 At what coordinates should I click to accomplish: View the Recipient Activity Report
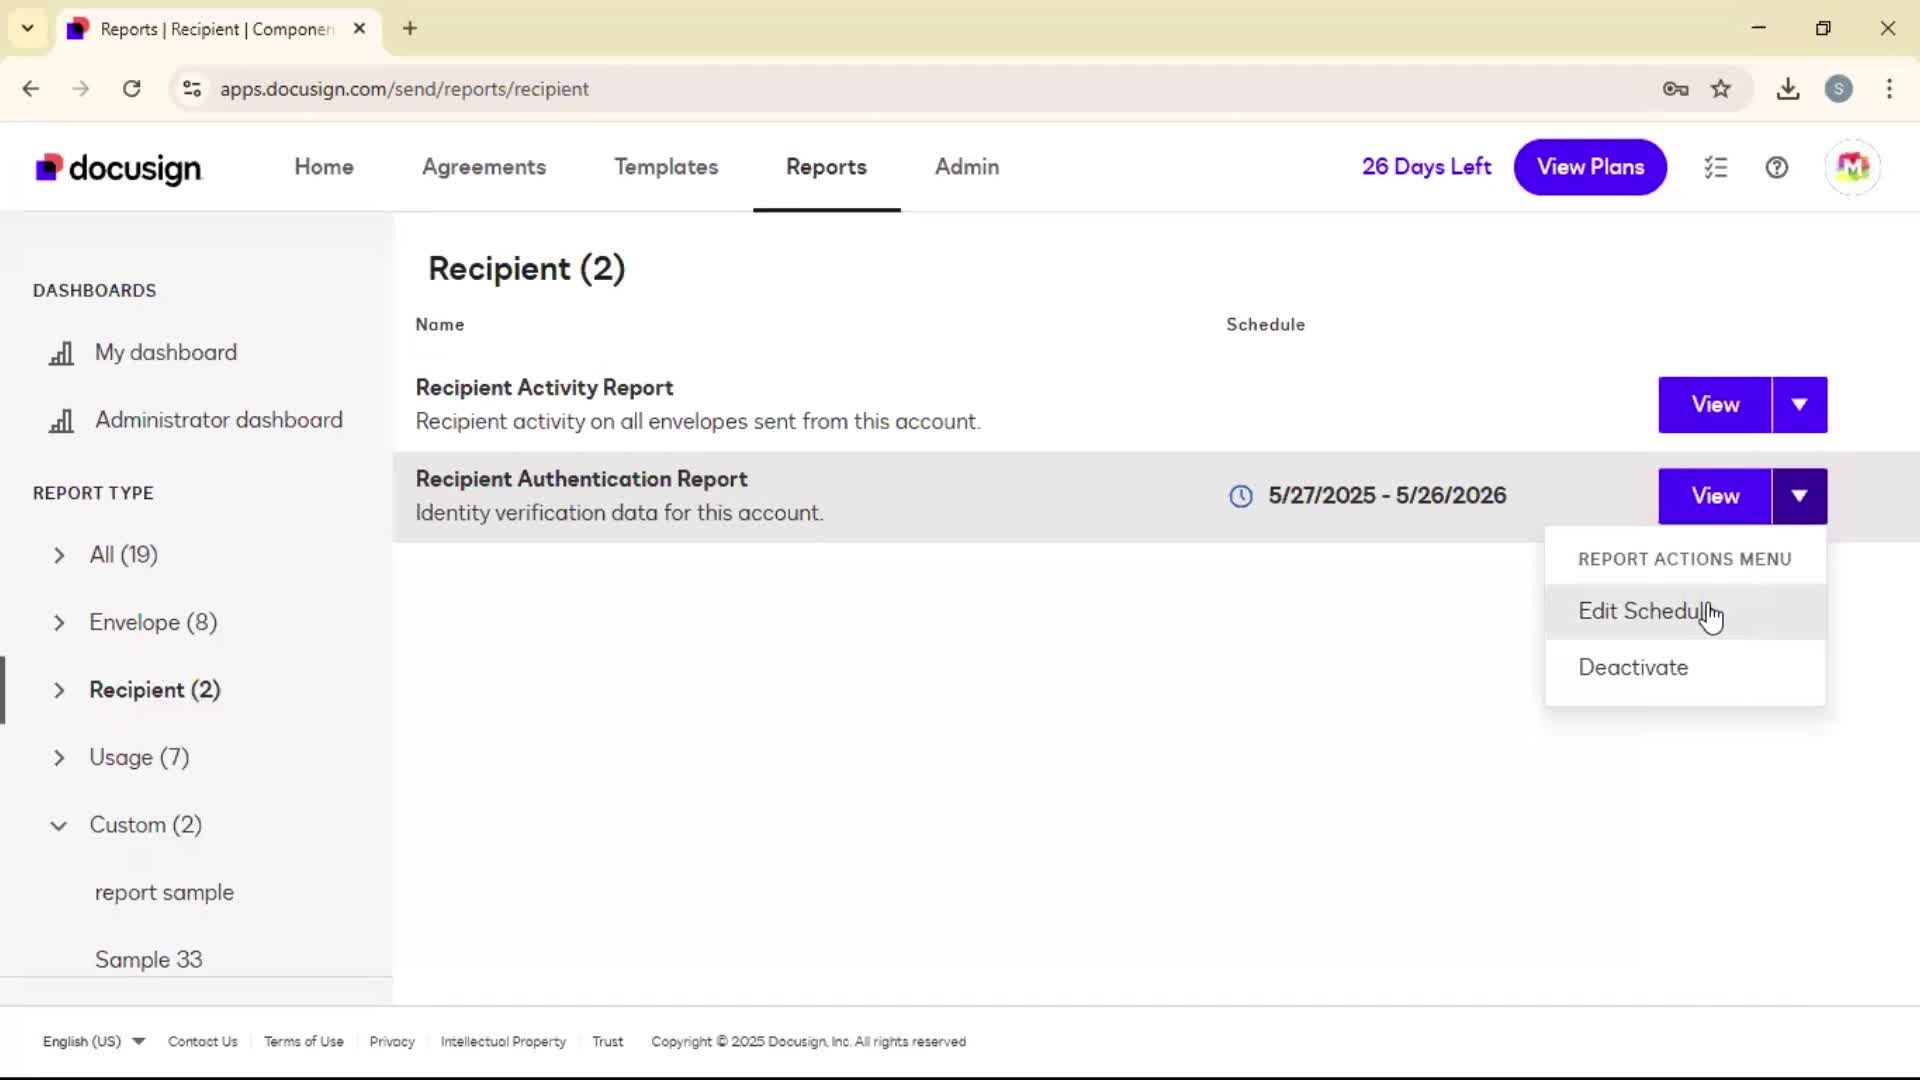(x=1715, y=405)
